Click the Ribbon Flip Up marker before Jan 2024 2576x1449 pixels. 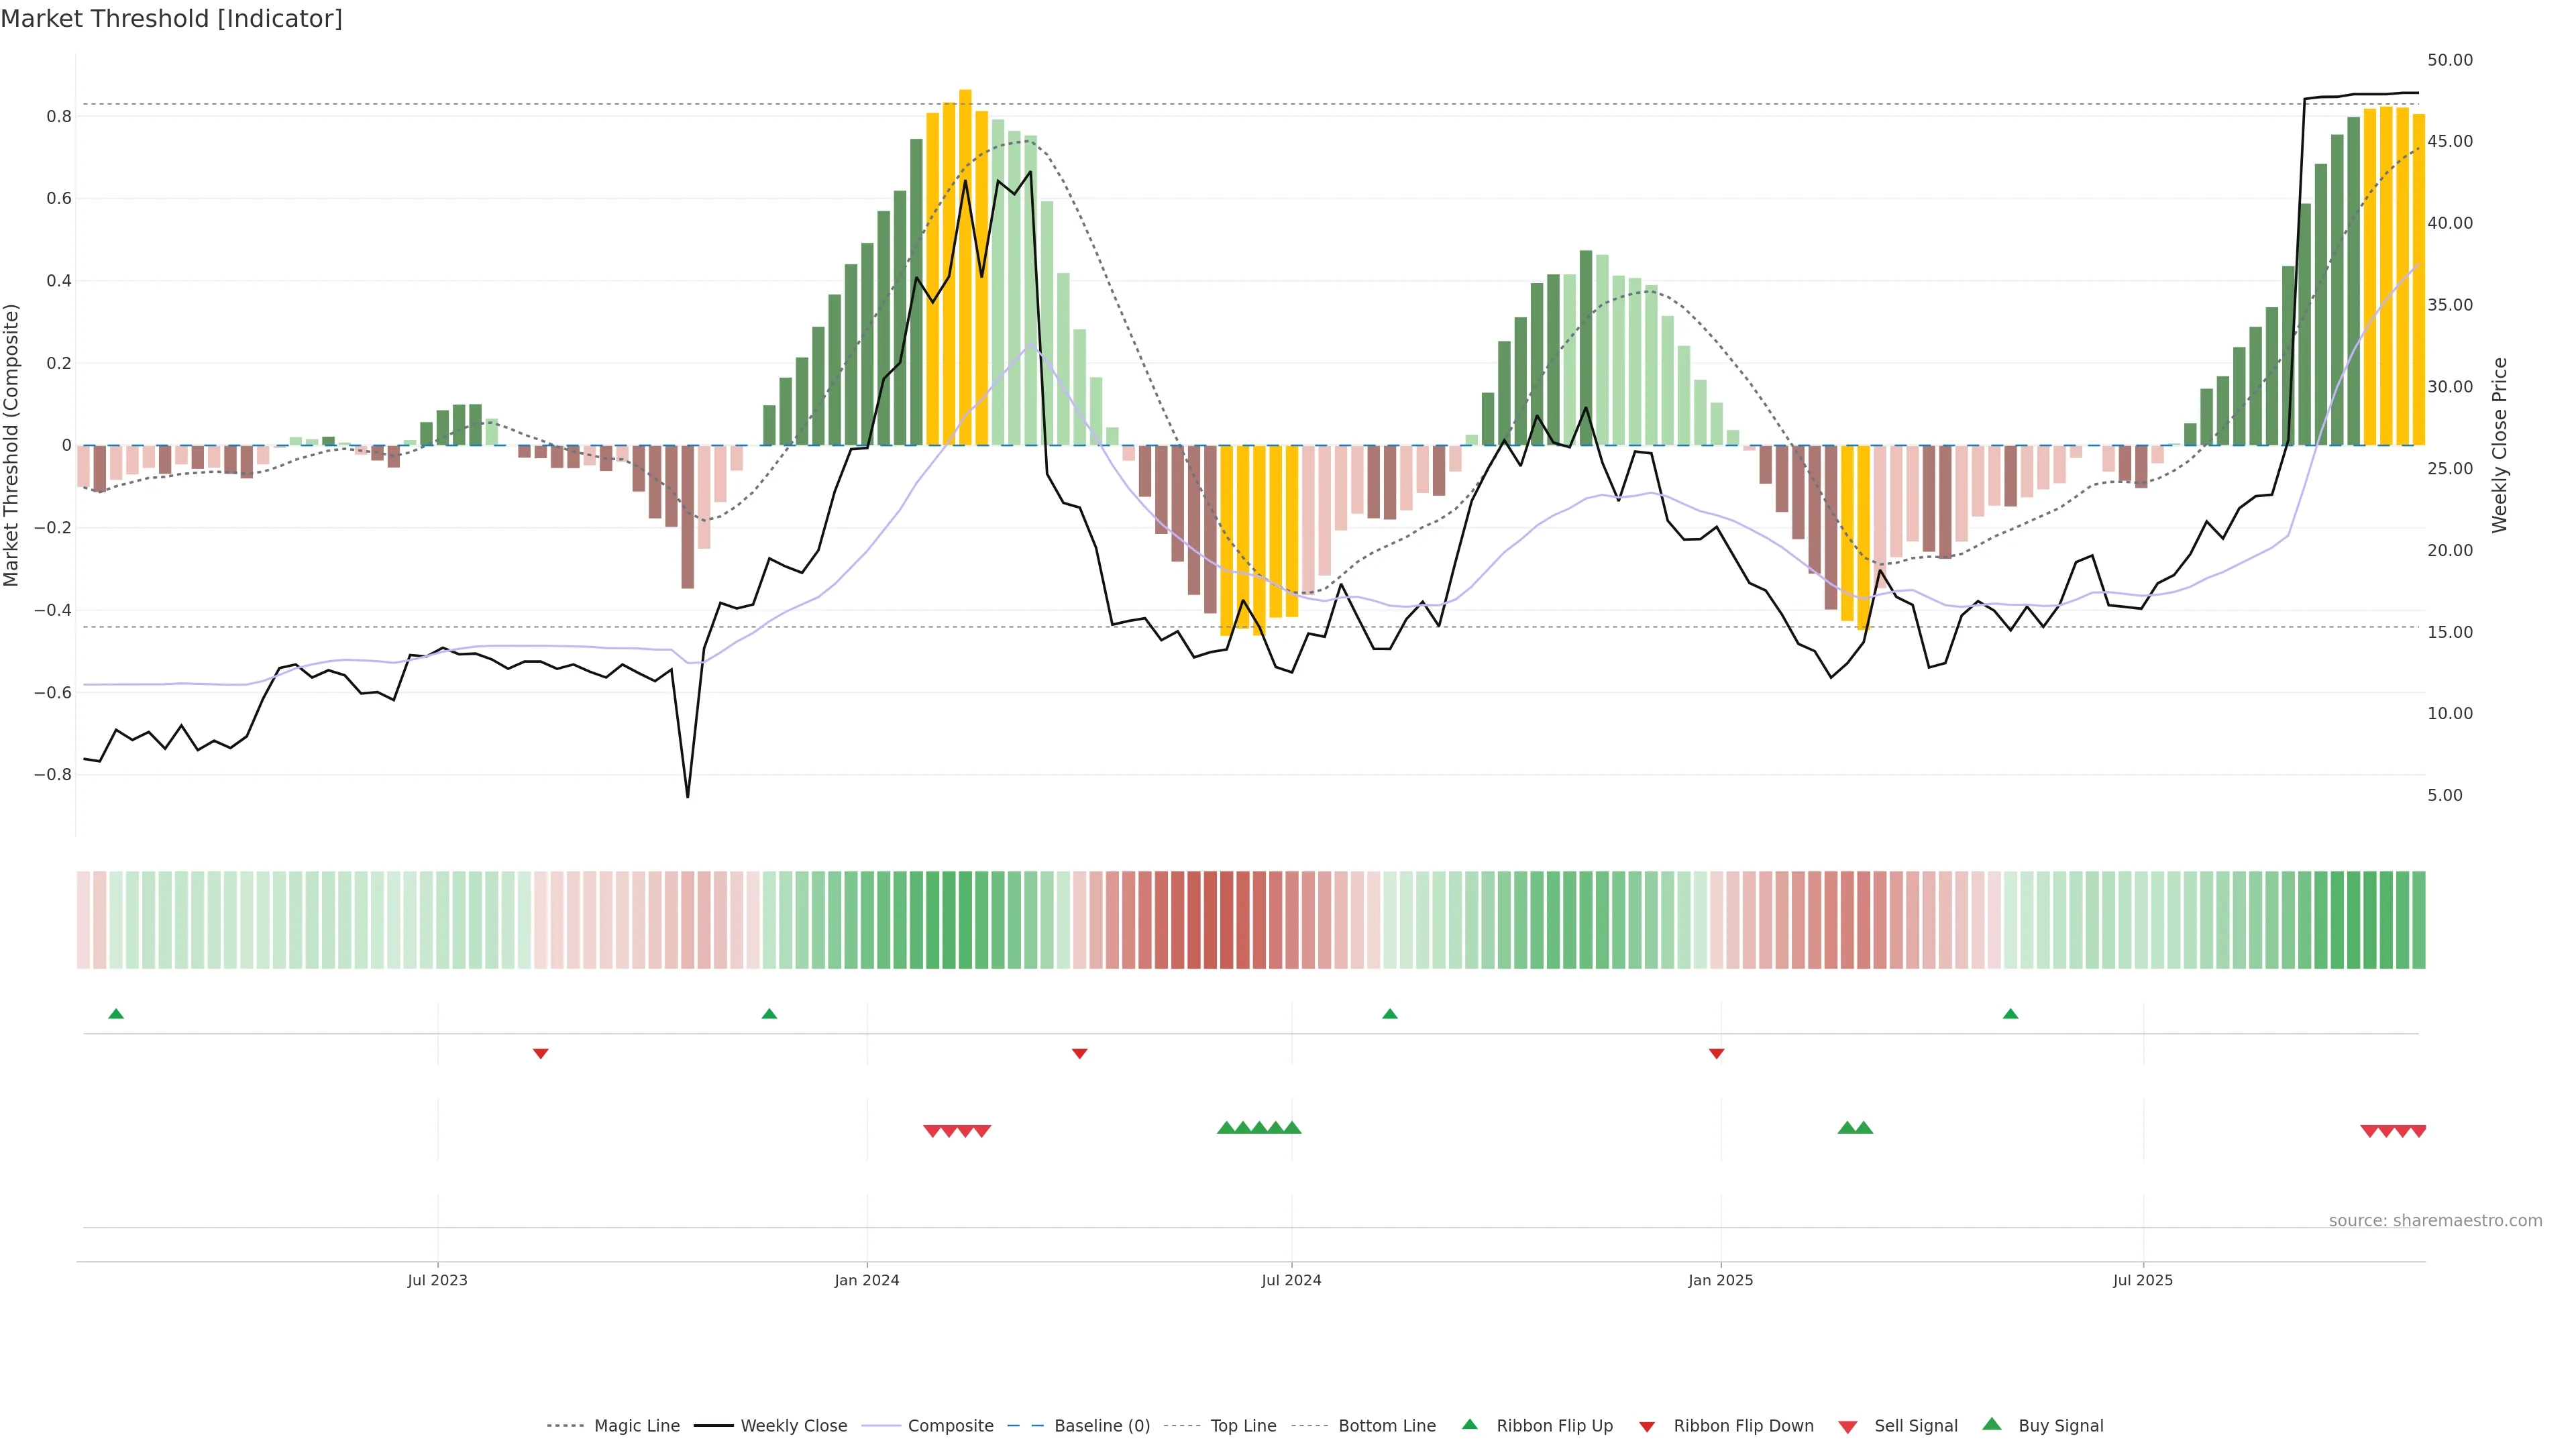click(x=769, y=1014)
